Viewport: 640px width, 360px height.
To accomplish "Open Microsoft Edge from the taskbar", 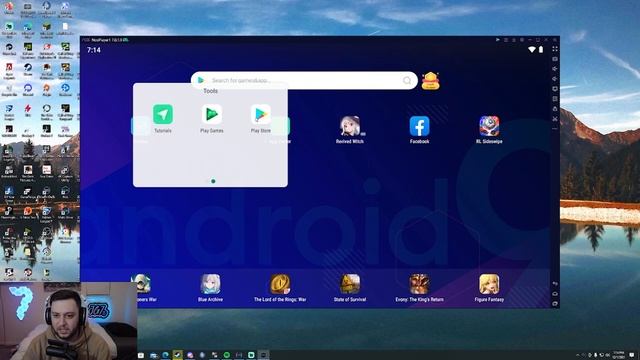I will point(165,355).
